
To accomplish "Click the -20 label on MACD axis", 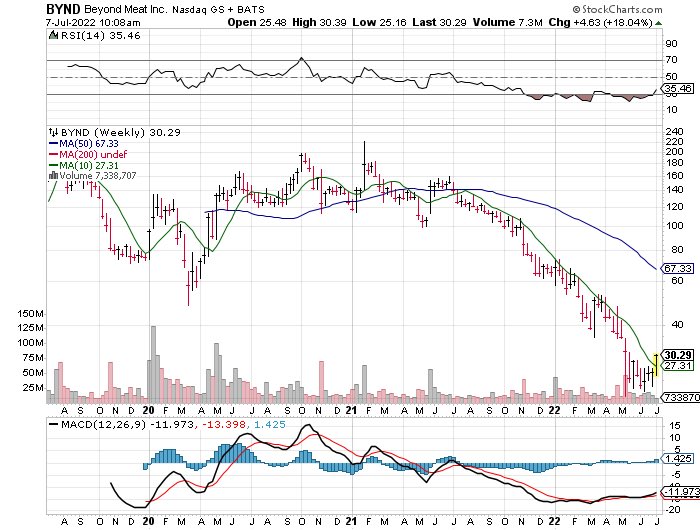I will click(673, 509).
